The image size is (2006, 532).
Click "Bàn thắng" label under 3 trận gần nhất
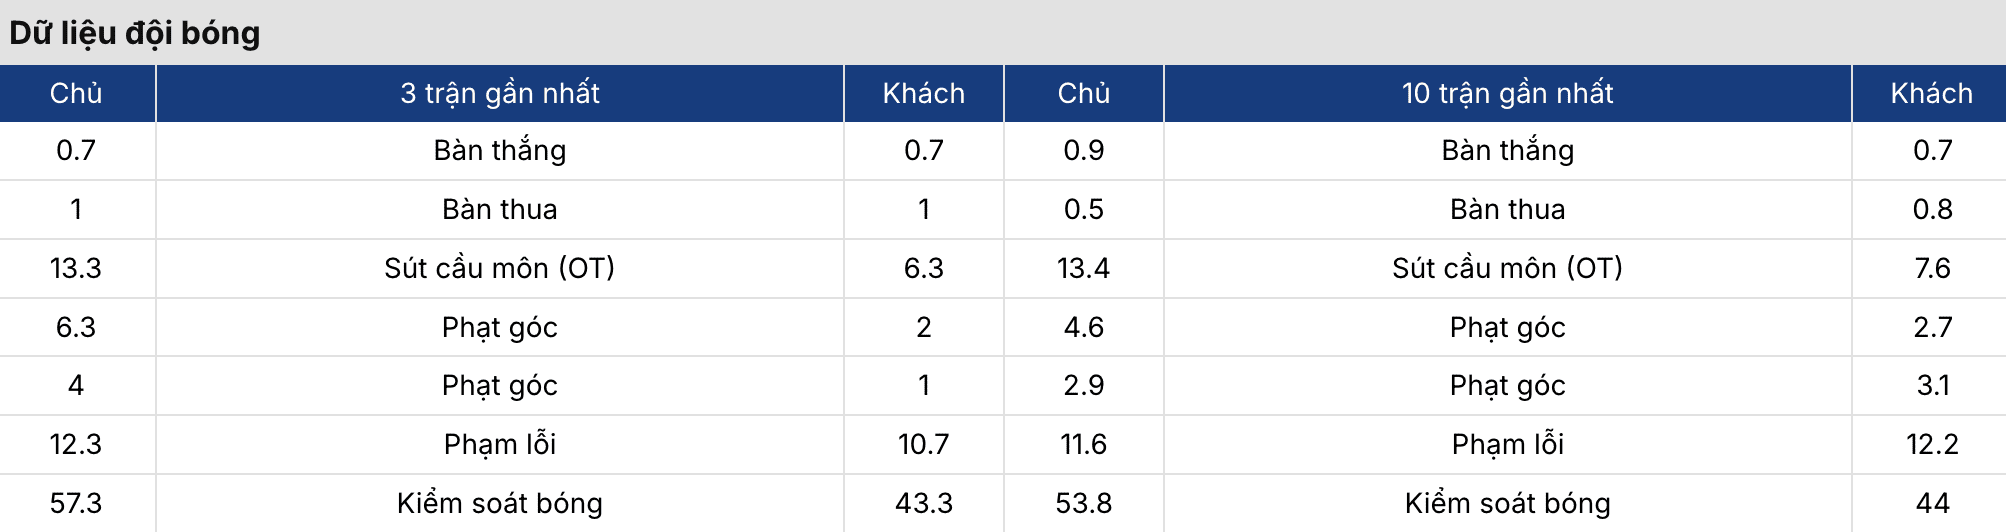point(500,150)
